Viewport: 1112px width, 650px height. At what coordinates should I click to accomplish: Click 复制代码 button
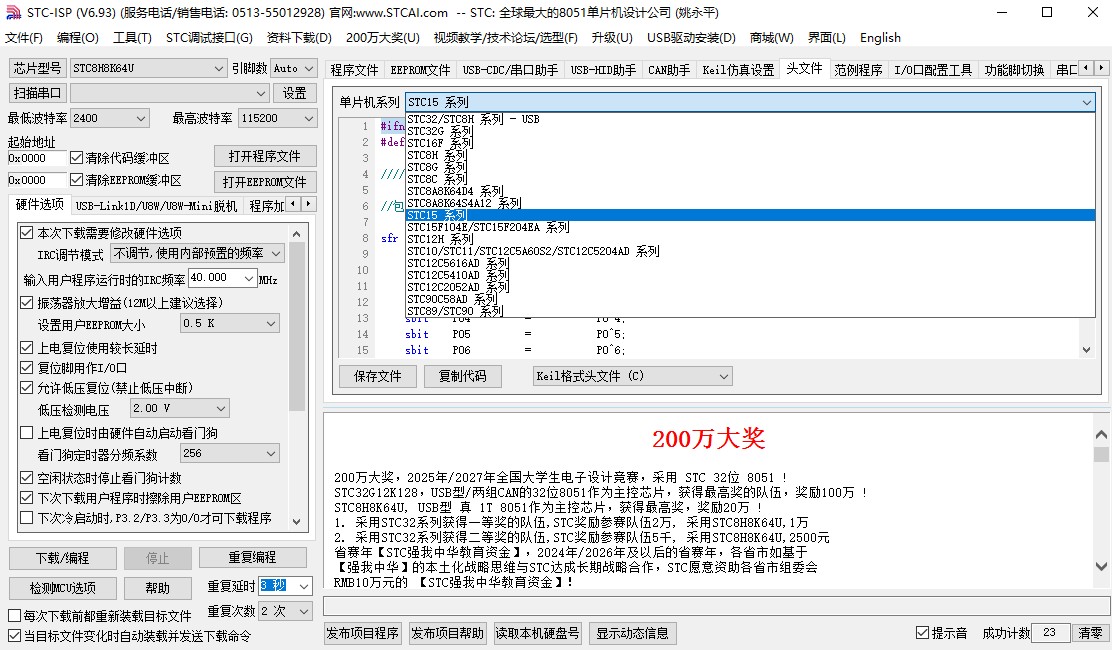point(462,376)
